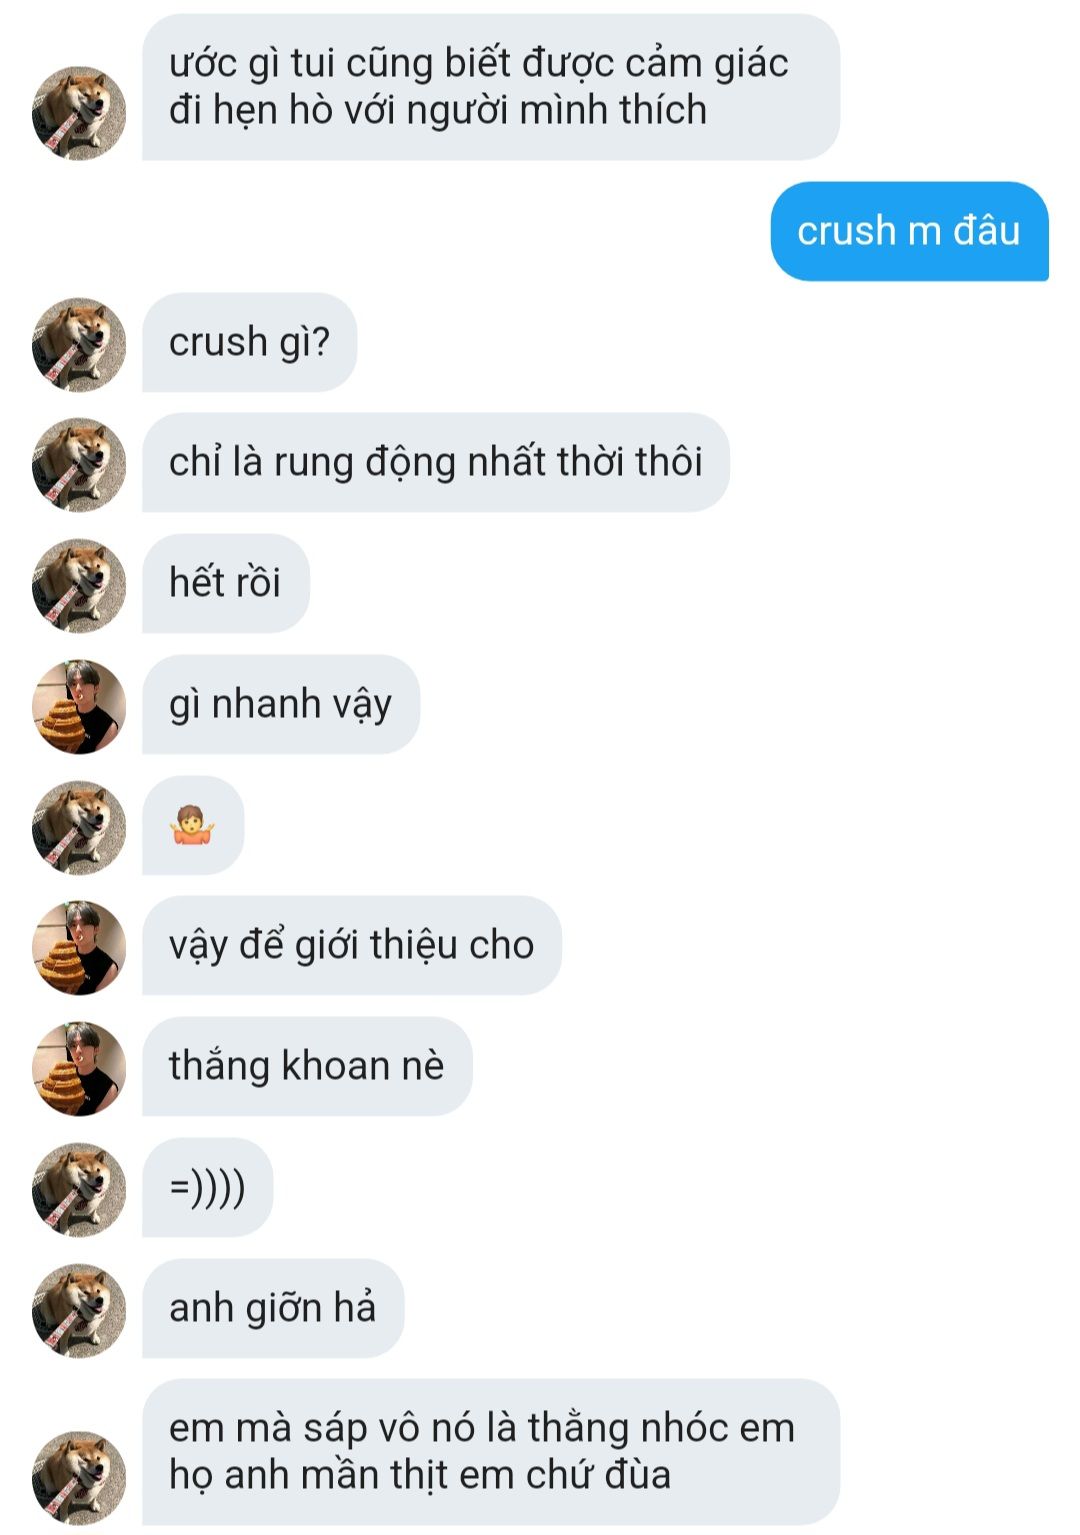Tap the first message starting "ước gì tui"
Viewport: 1080px width, 1535px height.
(x=490, y=87)
